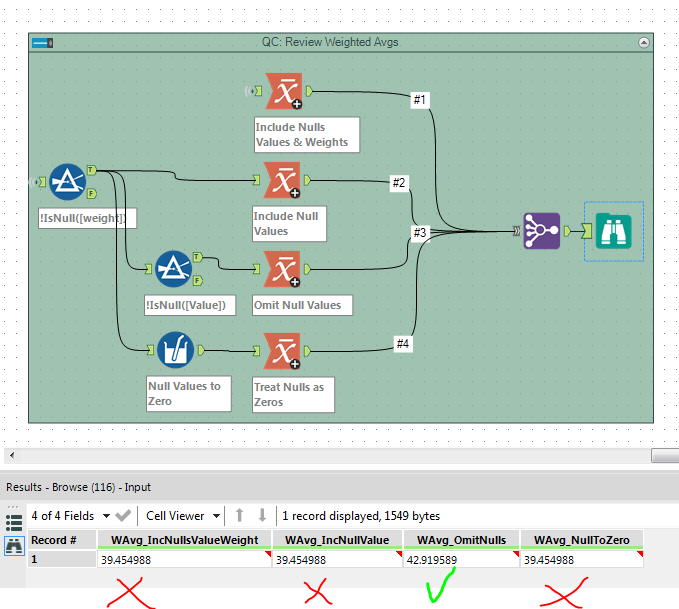679x609 pixels.
Task: Click the results panel drag handle dots
Action: (13, 507)
